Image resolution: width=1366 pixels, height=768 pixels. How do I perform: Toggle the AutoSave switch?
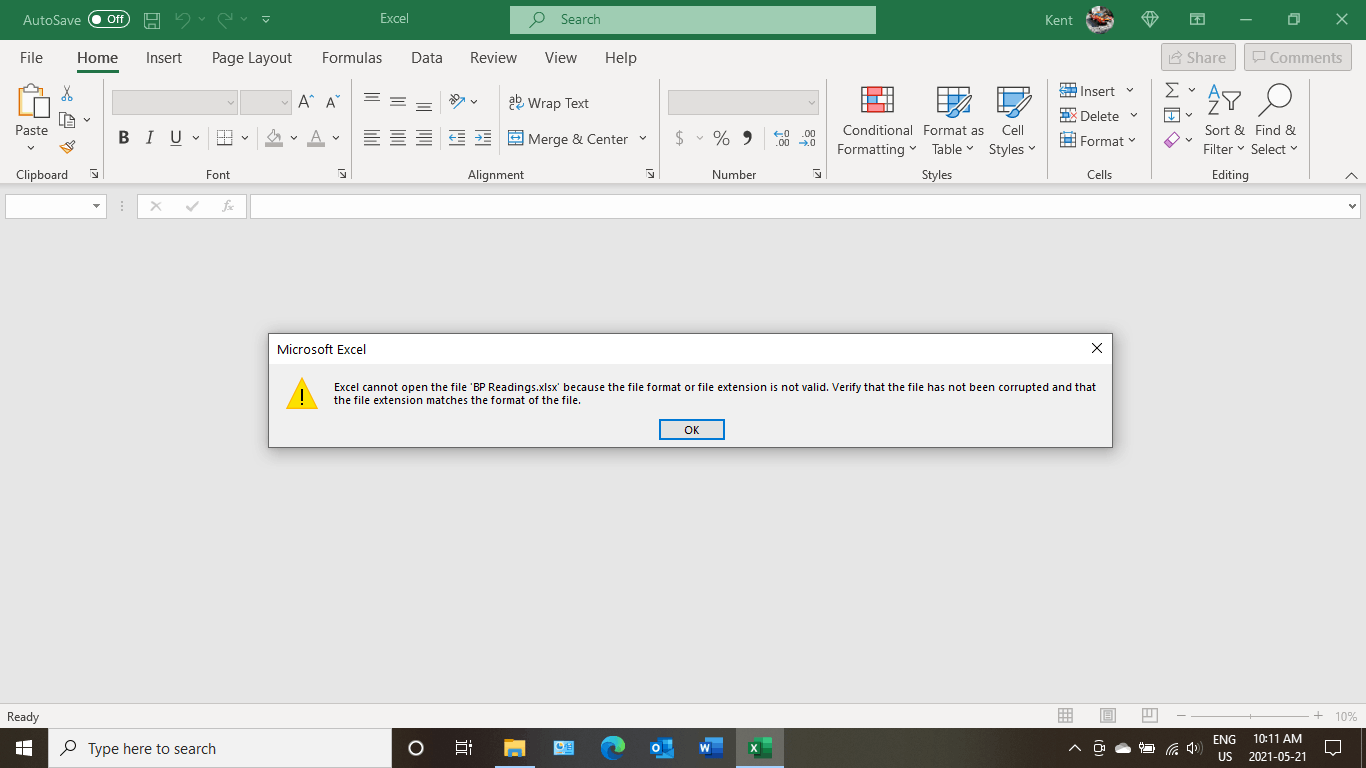click(108, 19)
